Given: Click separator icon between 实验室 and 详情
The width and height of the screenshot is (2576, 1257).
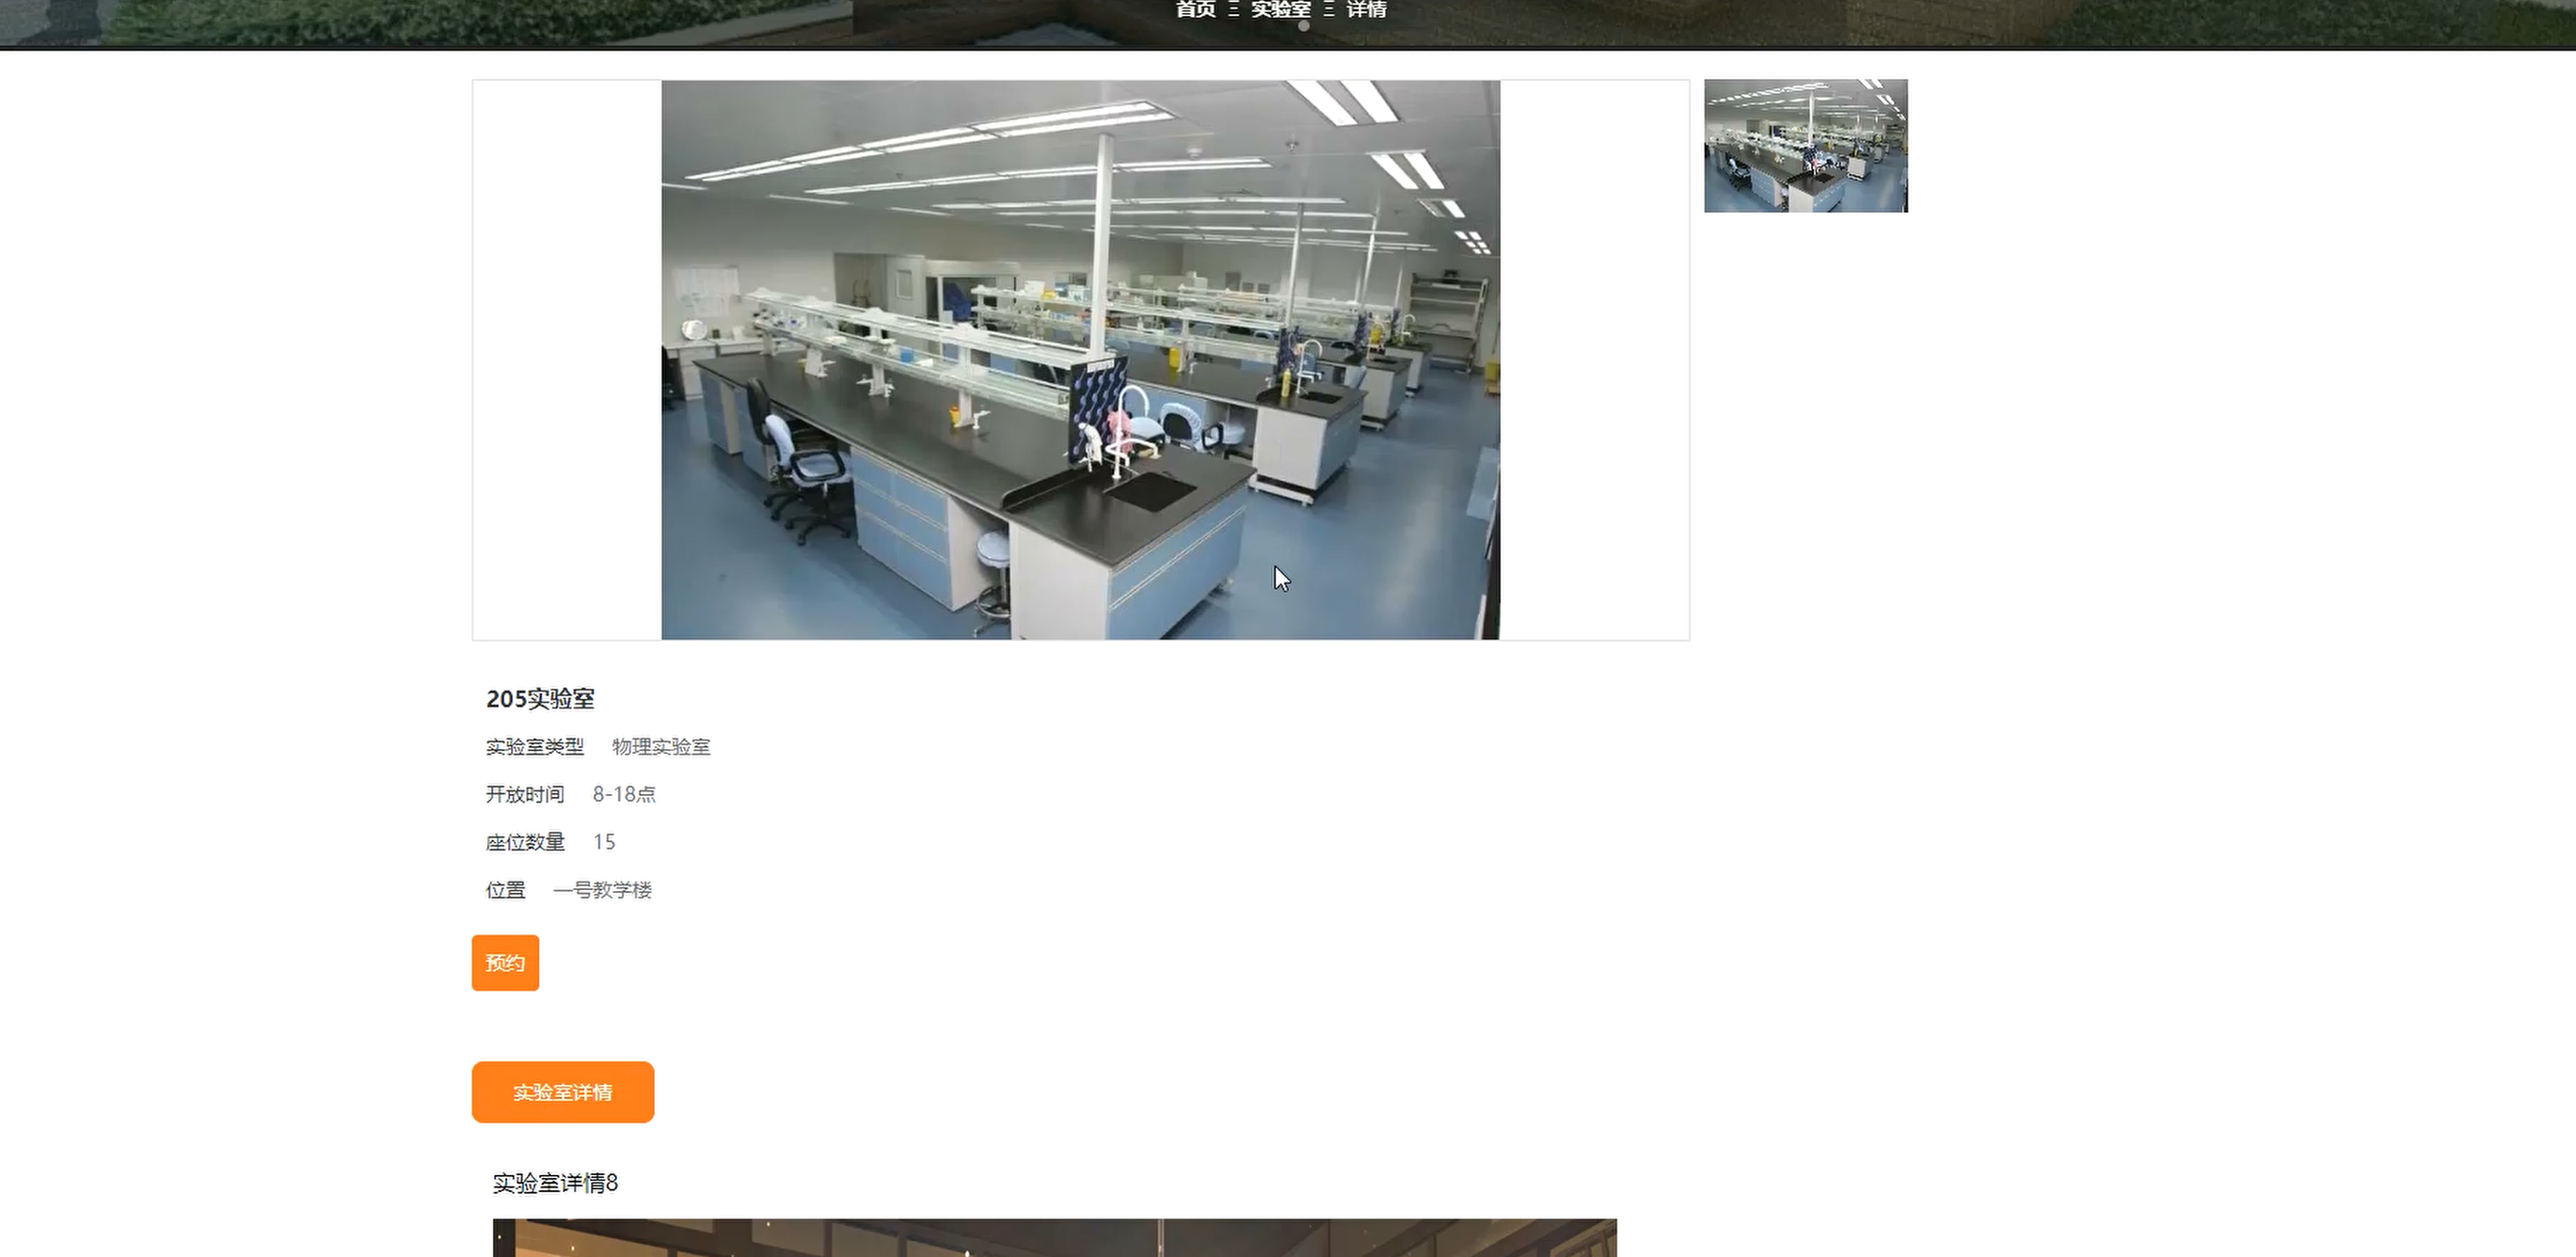Looking at the screenshot, I should click(1328, 10).
